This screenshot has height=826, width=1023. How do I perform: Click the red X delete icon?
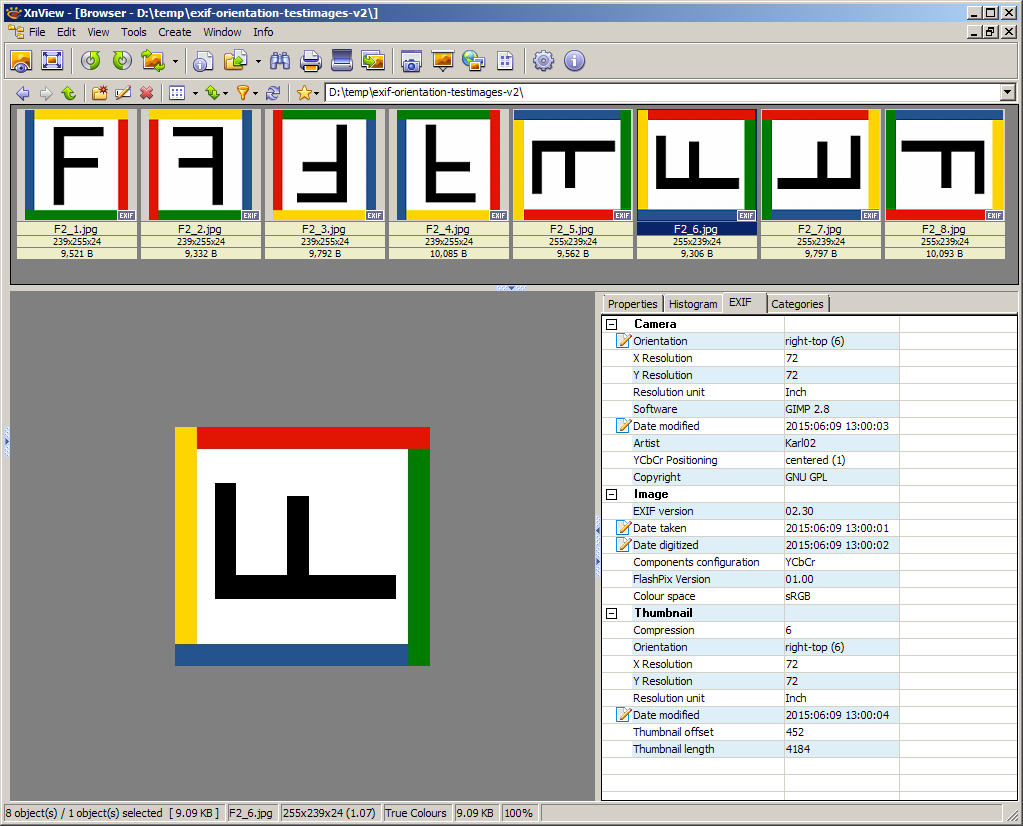(x=146, y=93)
